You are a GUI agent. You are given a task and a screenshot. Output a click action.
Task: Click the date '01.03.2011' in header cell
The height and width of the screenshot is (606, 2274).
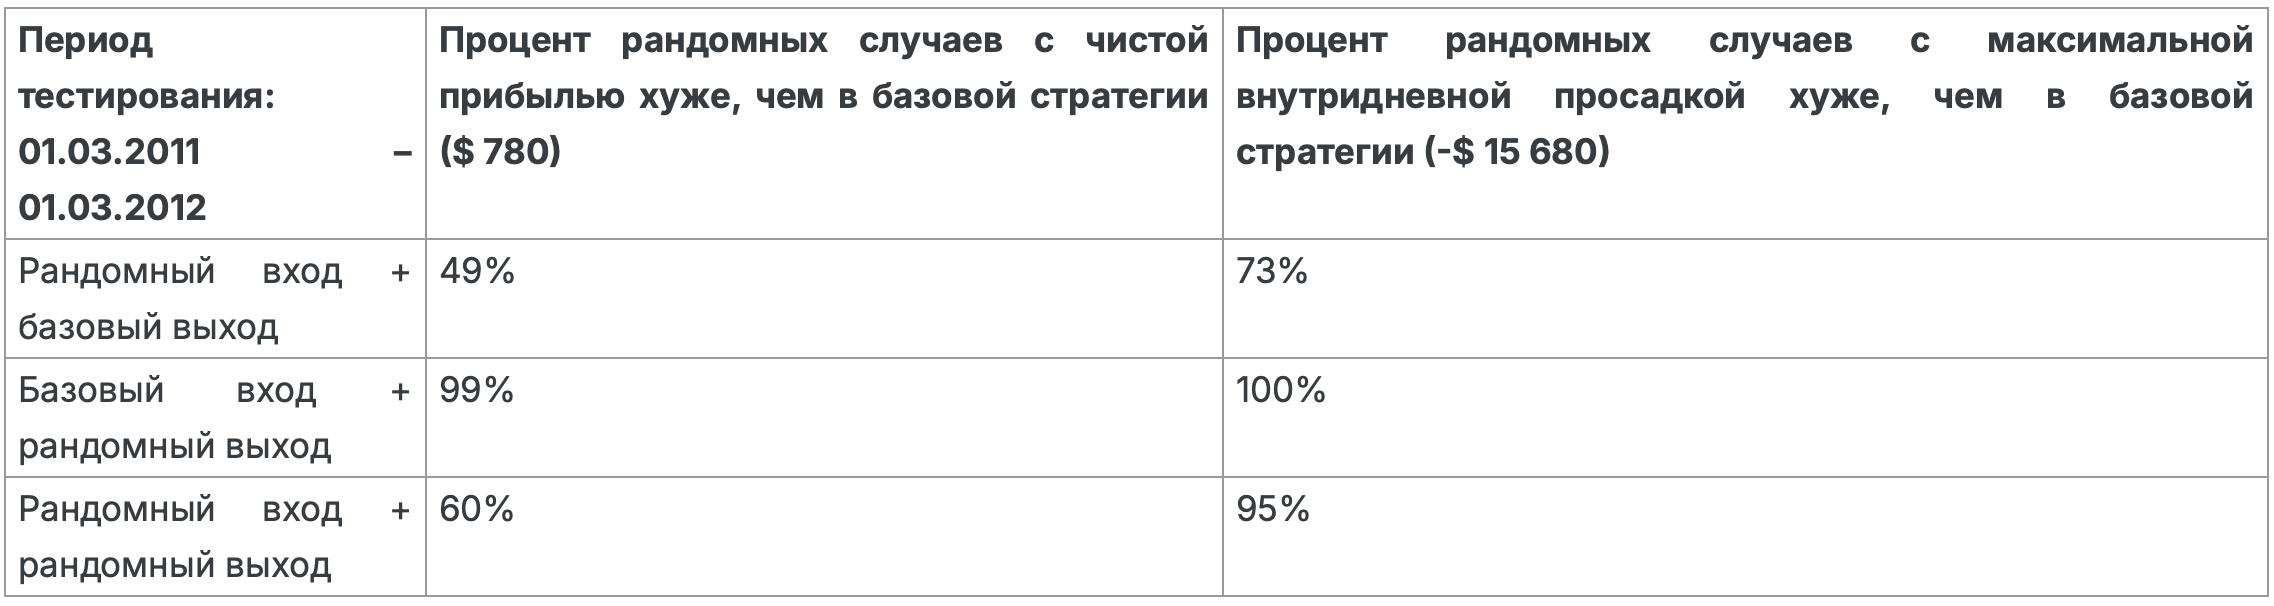pyautogui.click(x=110, y=152)
